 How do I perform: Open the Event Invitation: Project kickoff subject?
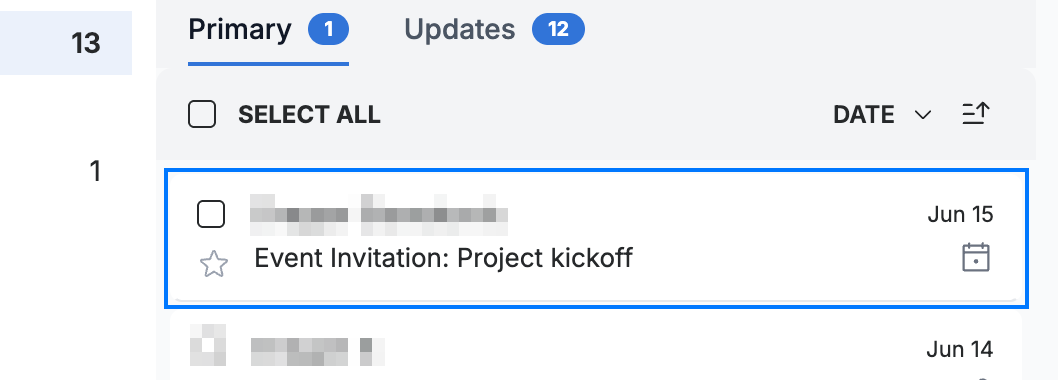click(x=443, y=259)
